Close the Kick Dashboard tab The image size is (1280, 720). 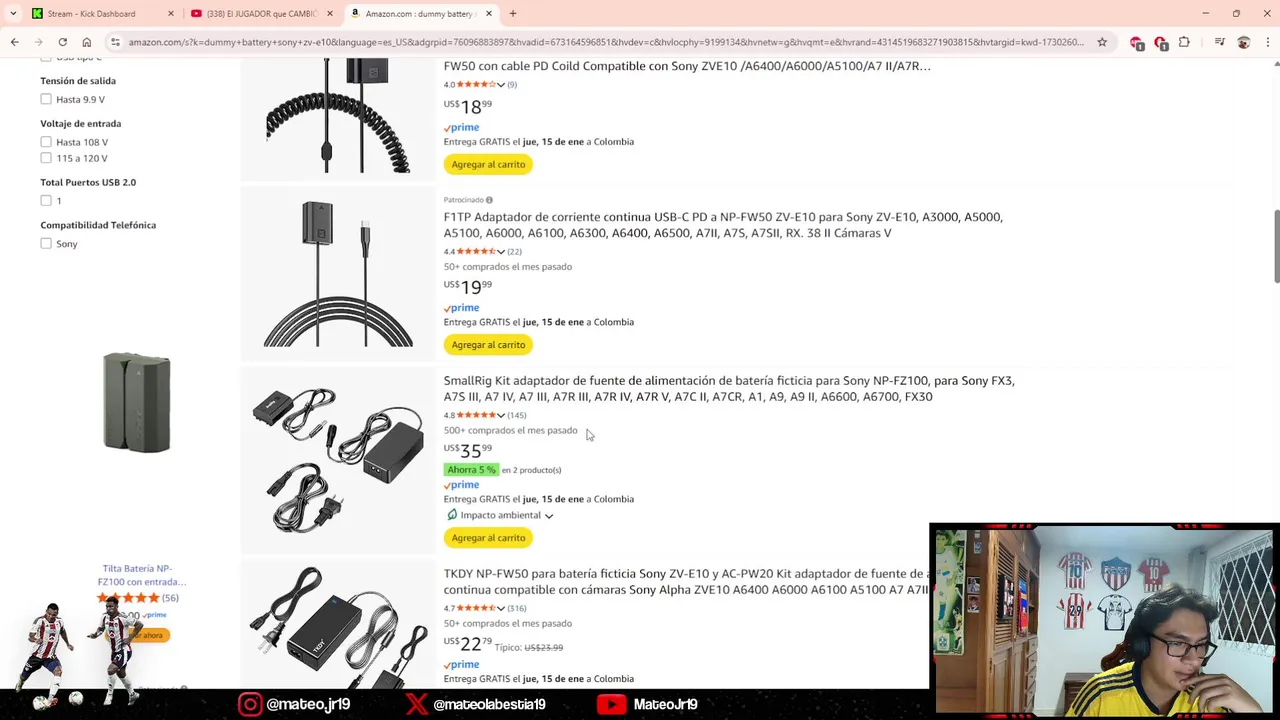click(x=170, y=14)
